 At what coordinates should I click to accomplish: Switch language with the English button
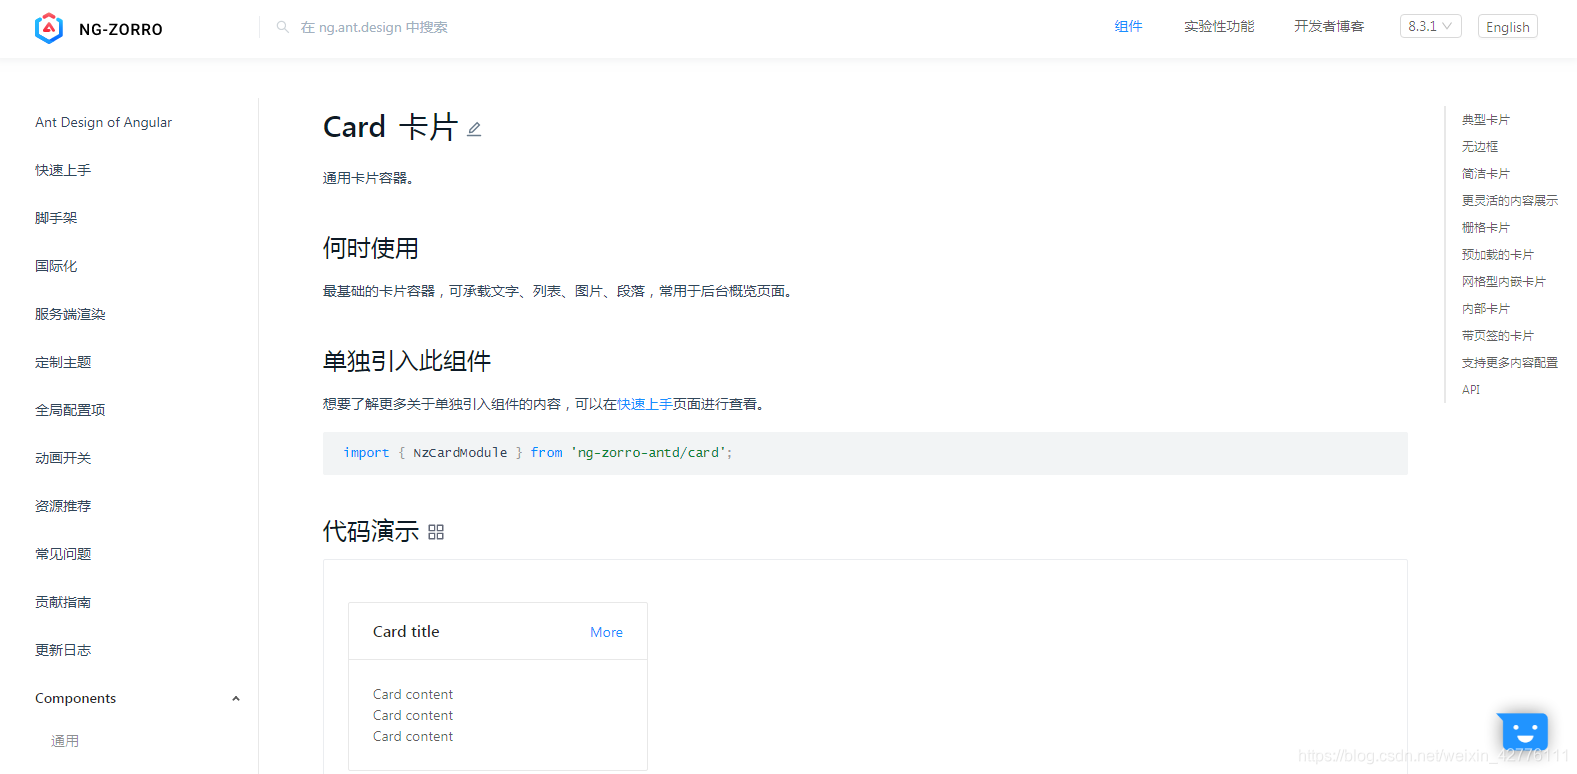click(1508, 27)
